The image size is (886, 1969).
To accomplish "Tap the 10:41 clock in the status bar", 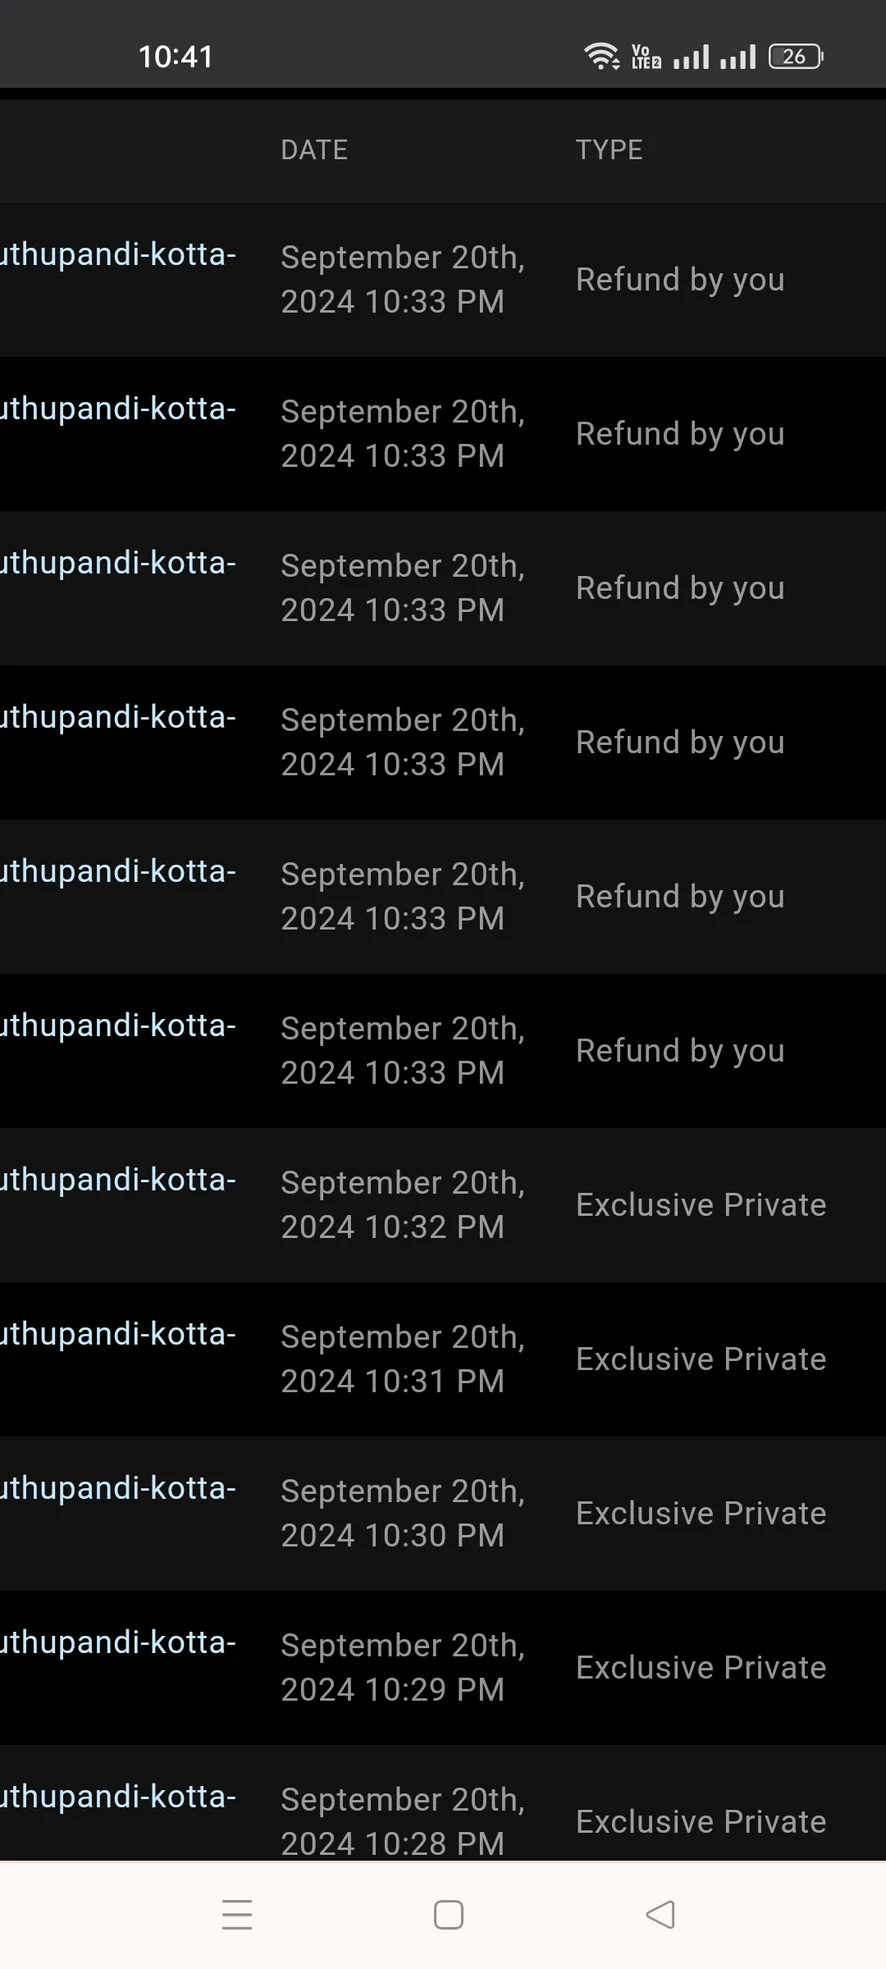I will [x=176, y=57].
